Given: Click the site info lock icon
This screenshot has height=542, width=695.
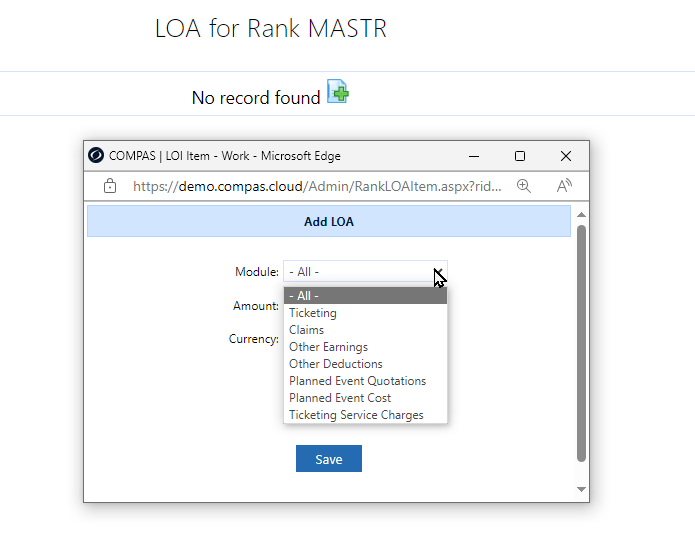Looking at the screenshot, I should click(110, 186).
